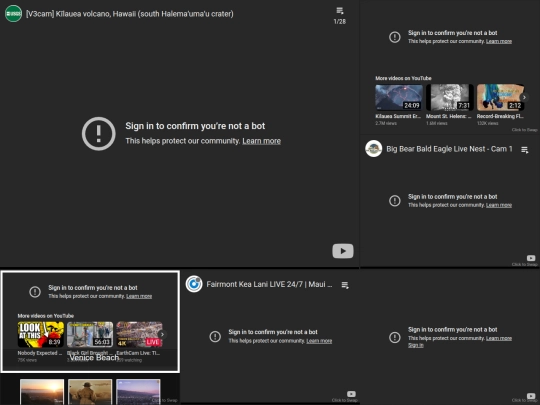This screenshot has width=540, height=405.
Task: Click Learn more in bottom-right player
Action: 499,338
